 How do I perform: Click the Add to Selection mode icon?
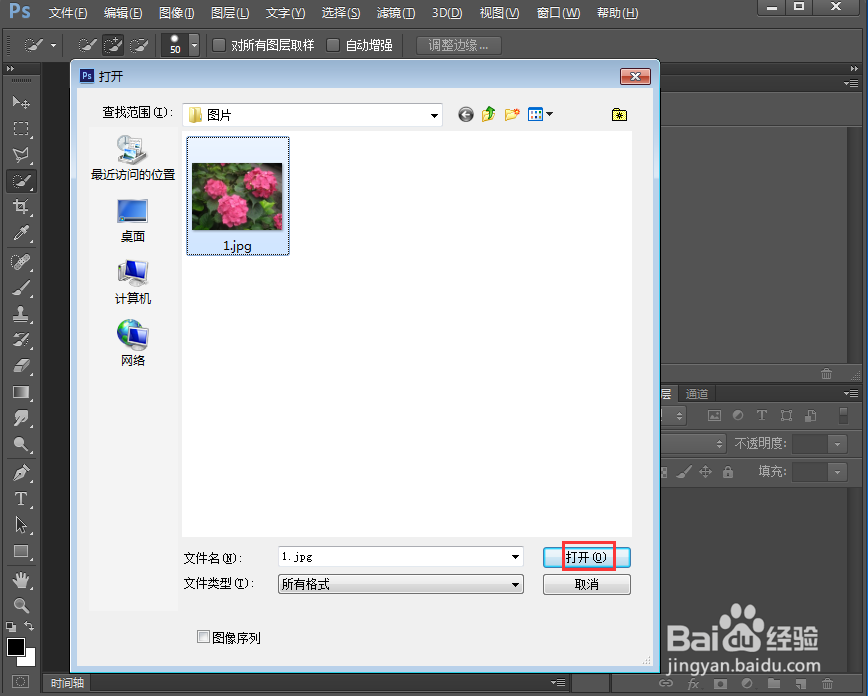coord(113,45)
